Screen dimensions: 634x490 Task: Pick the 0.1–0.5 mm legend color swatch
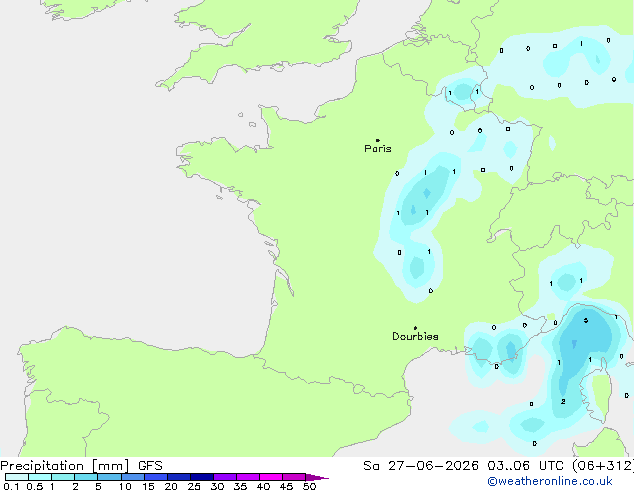(17, 477)
